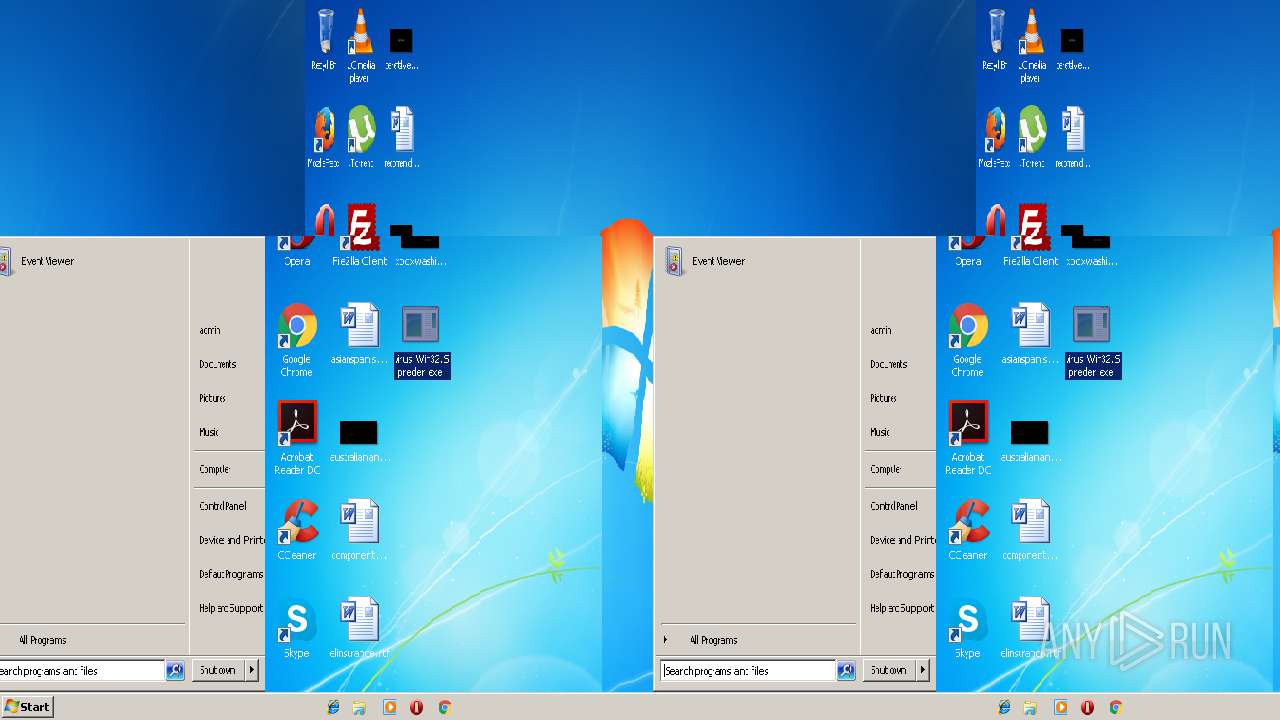Viewport: 1280px width, 720px height.
Task: Open Recycle Bin on the left desktop copy
Action: coord(324,40)
